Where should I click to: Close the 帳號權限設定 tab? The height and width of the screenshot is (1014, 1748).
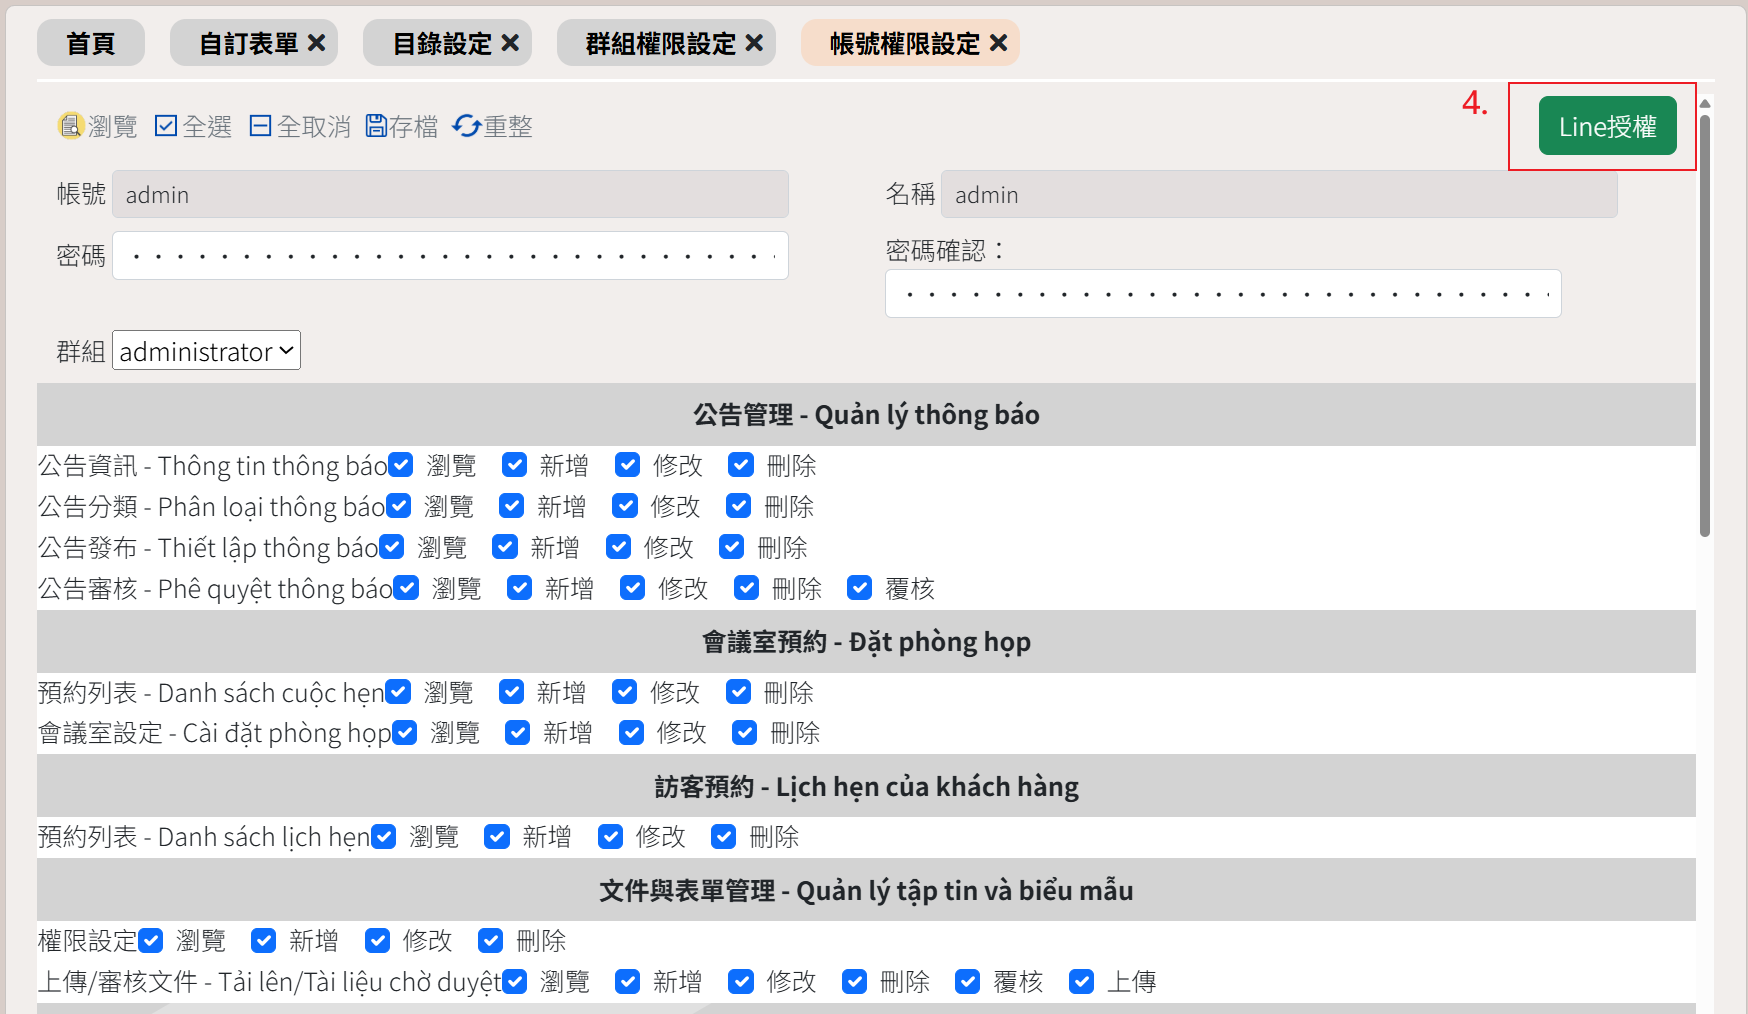[998, 43]
